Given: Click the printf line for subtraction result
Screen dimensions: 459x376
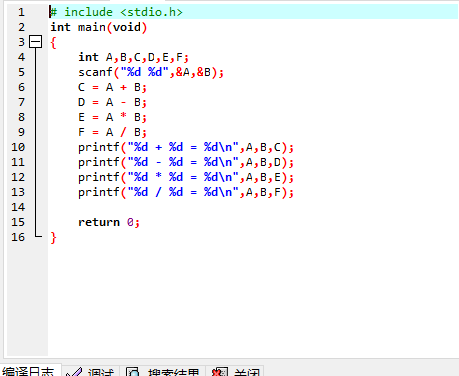Looking at the screenshot, I should click(x=186, y=162).
